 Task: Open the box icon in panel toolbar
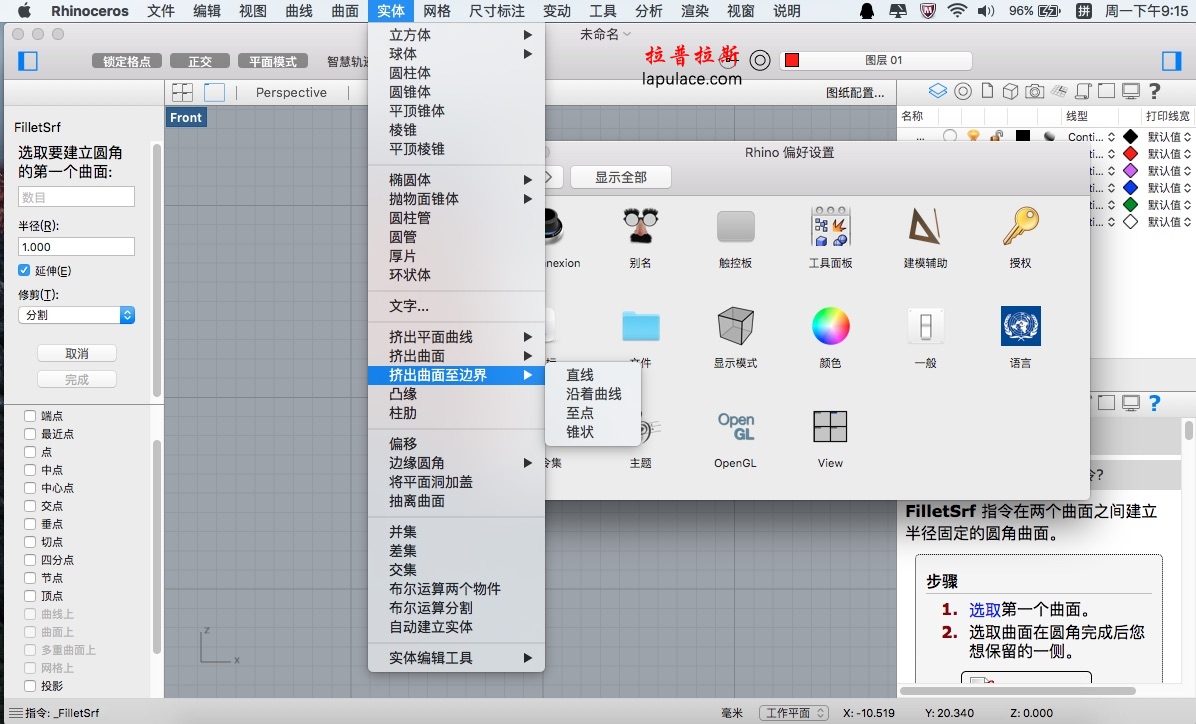pos(1010,92)
